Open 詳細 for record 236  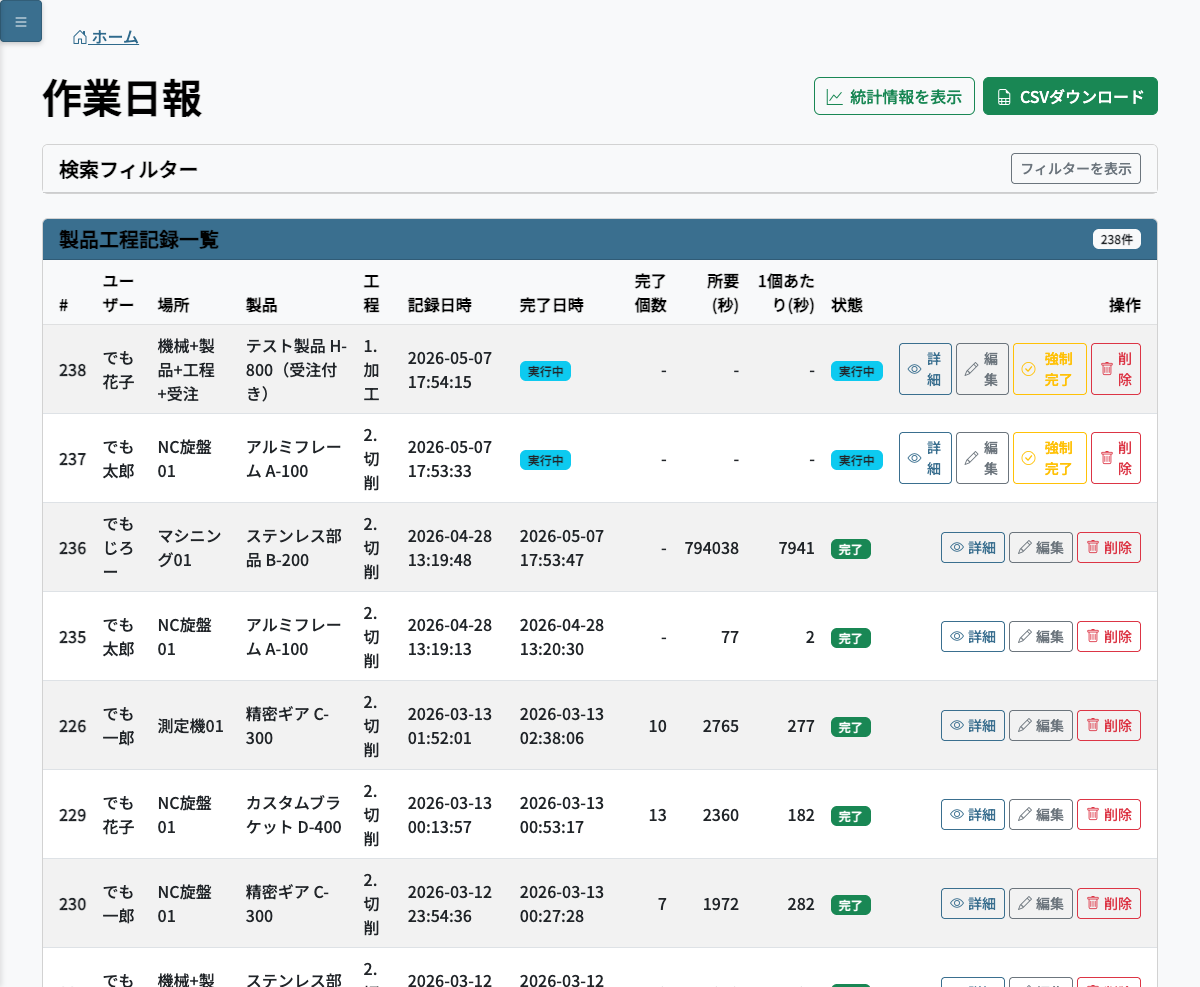973,547
